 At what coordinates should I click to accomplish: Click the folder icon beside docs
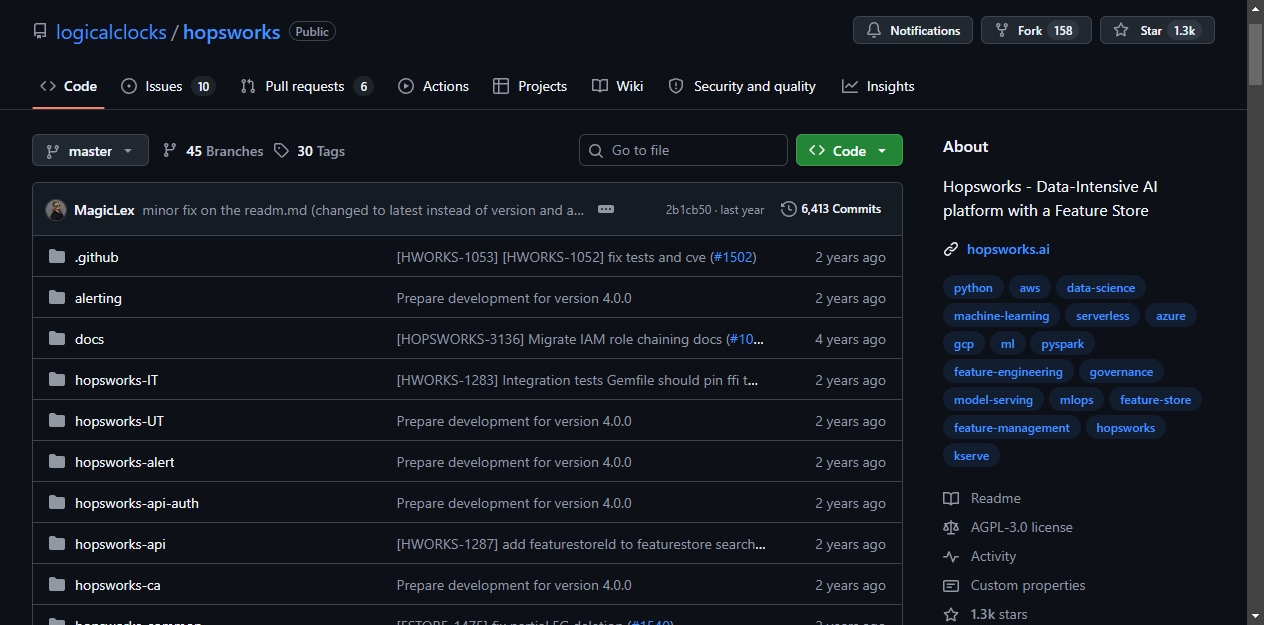pos(57,339)
